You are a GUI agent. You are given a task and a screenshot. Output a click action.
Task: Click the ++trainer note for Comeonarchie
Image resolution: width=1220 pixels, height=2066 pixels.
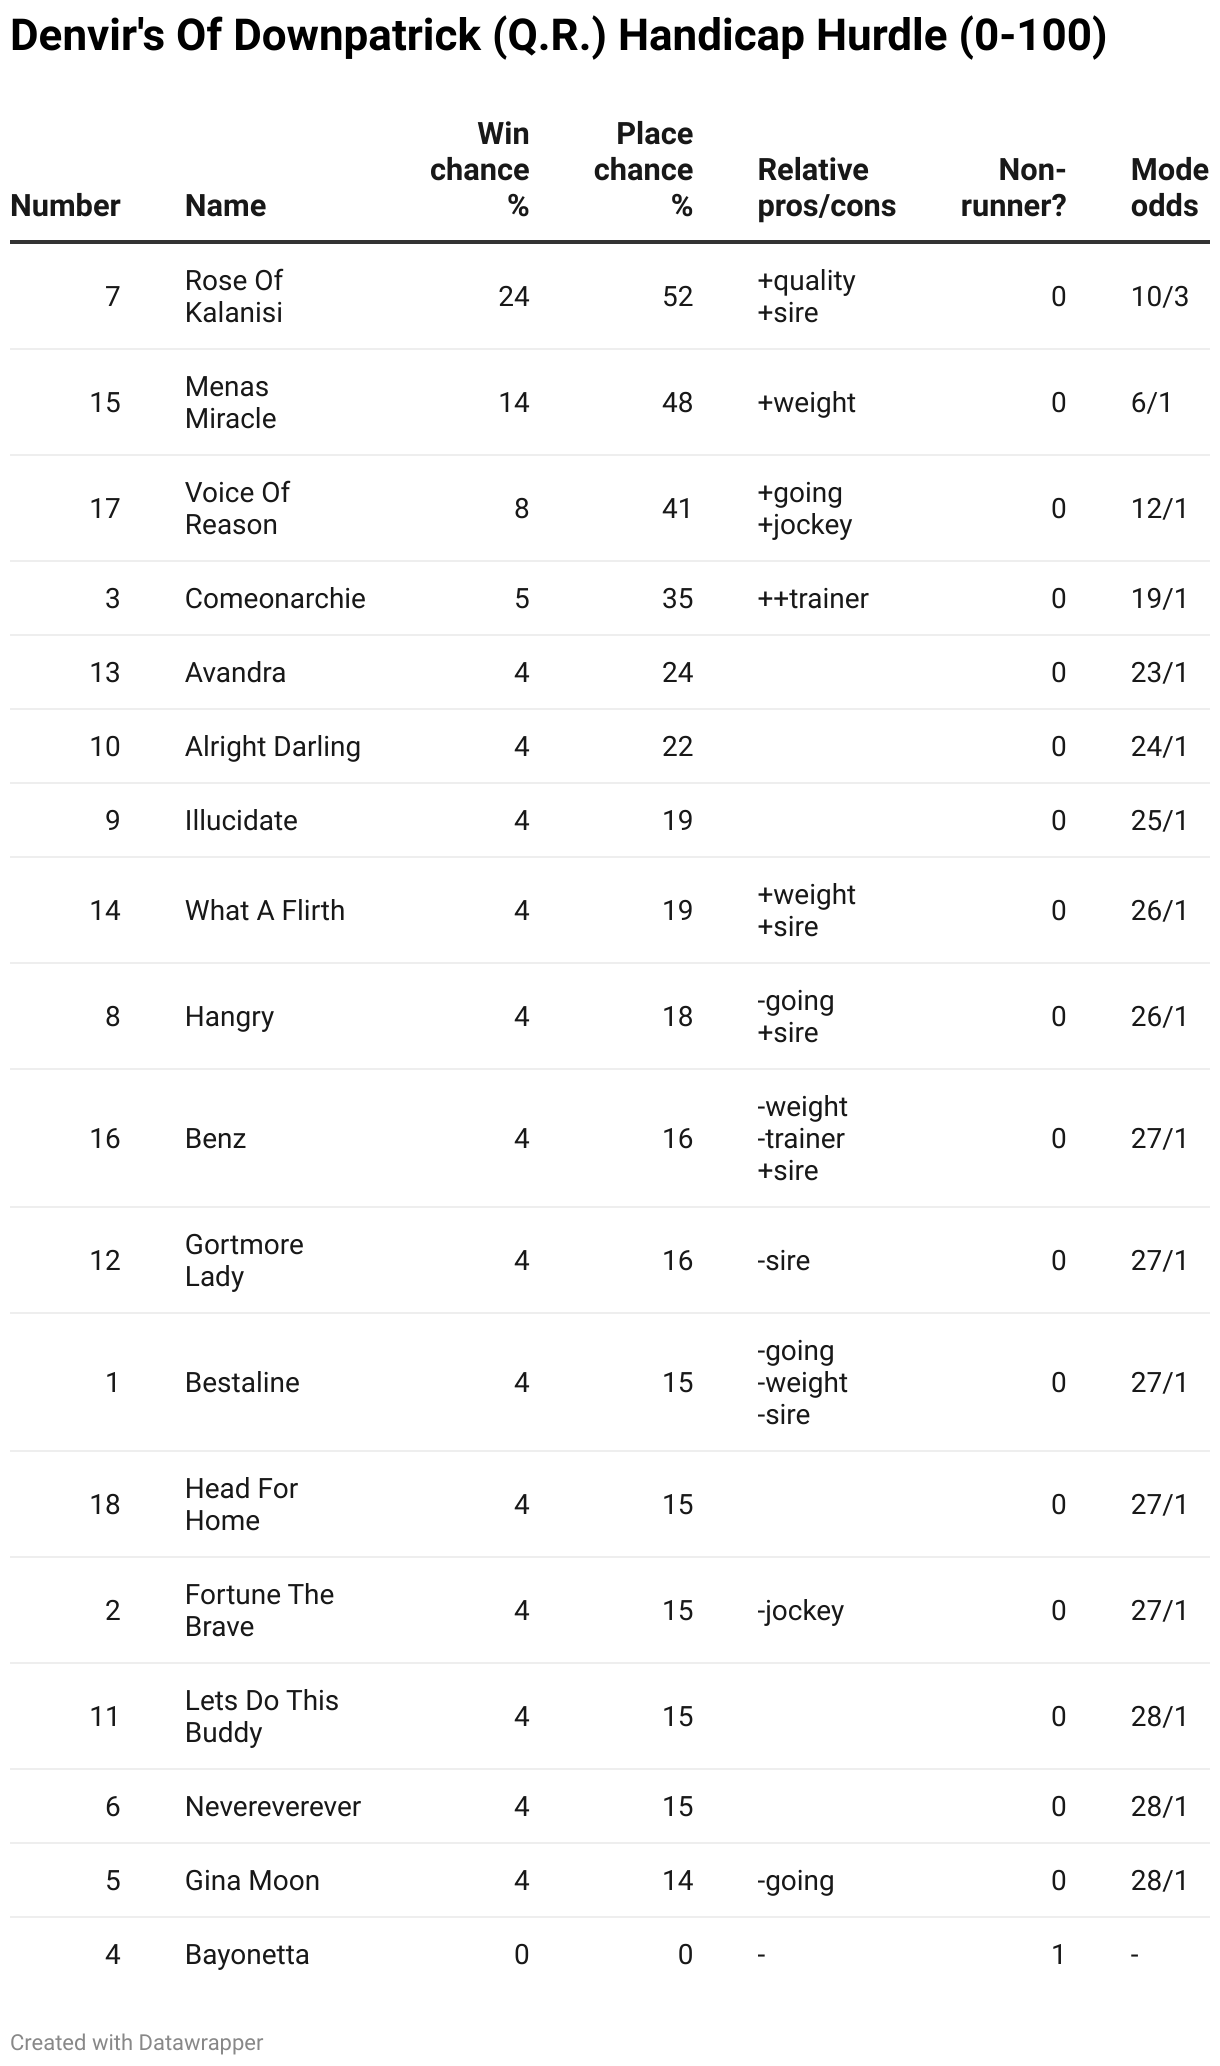813,598
